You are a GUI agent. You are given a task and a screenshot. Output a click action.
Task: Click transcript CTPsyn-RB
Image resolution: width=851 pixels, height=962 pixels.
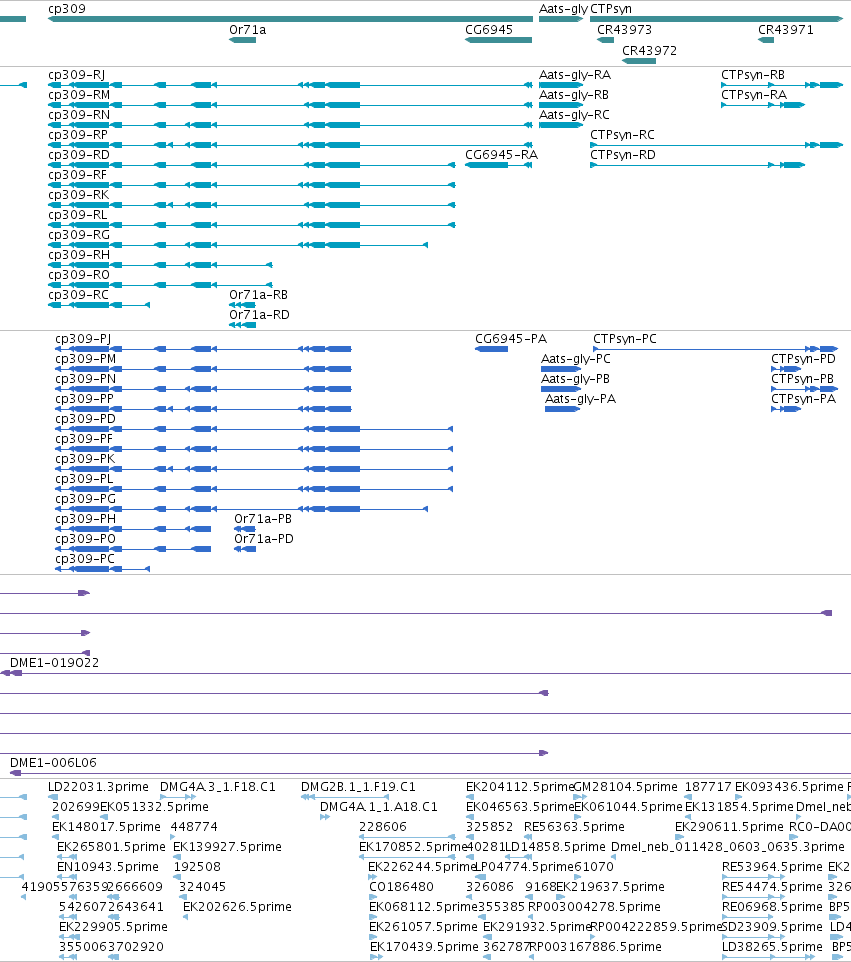[753, 75]
